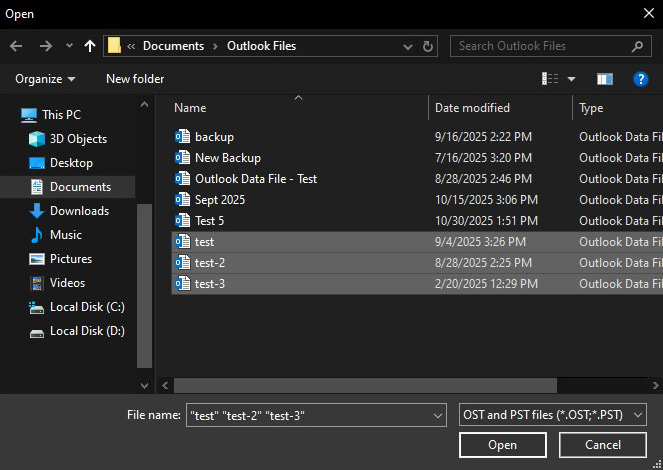
Task: Click the Open button
Action: (502, 445)
